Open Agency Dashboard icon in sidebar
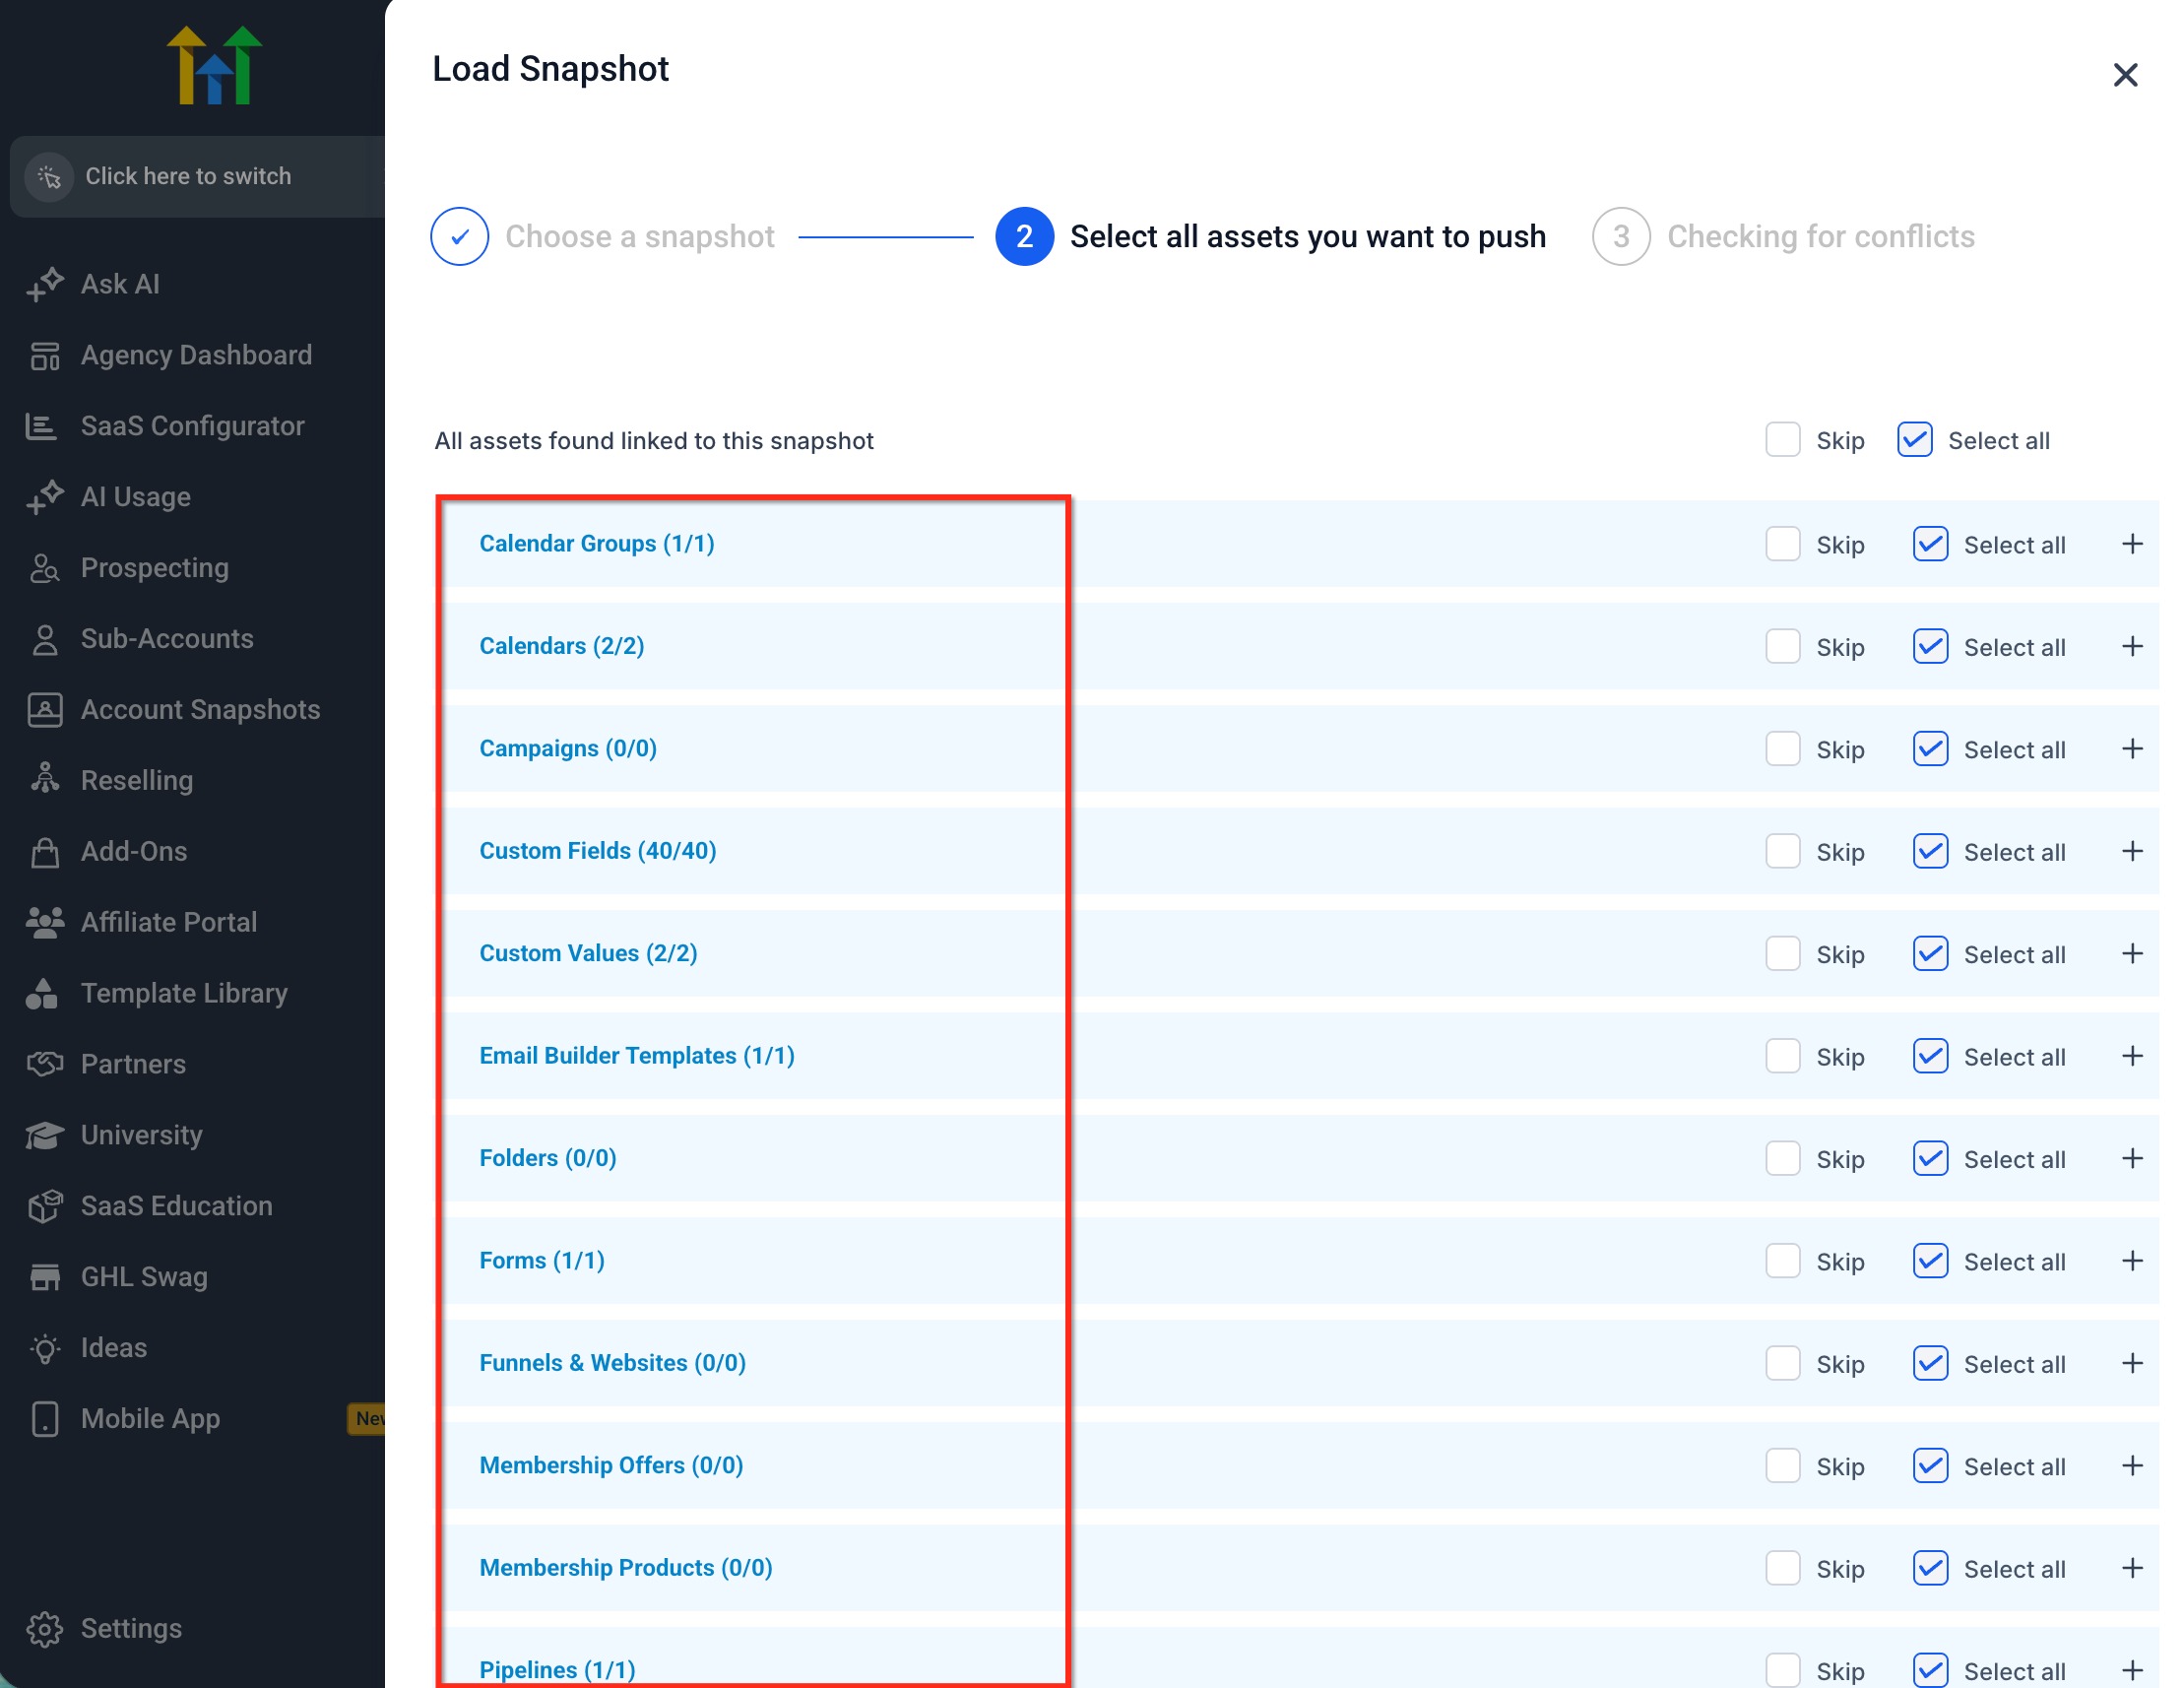This screenshot has height=1688, width=2184. tap(45, 355)
